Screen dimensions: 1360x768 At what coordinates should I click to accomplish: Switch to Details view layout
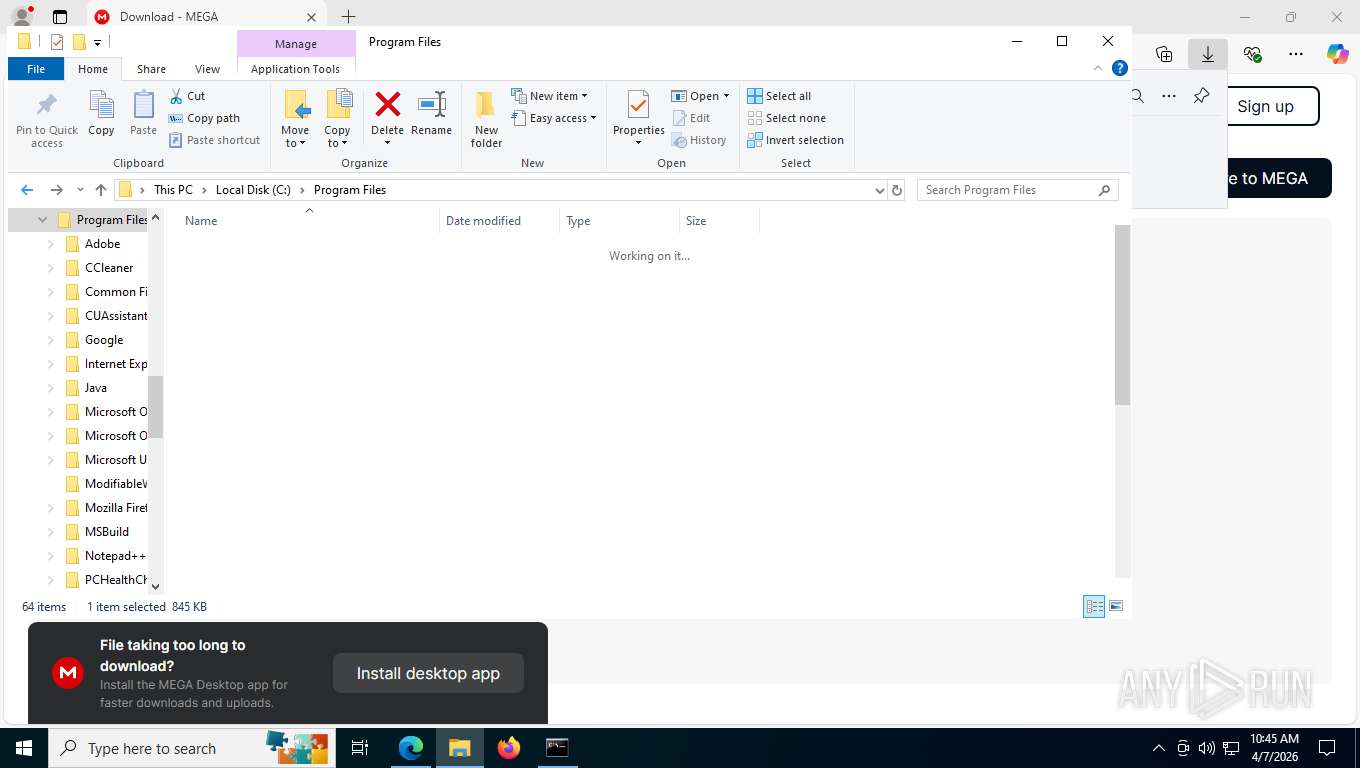tap(1095, 606)
